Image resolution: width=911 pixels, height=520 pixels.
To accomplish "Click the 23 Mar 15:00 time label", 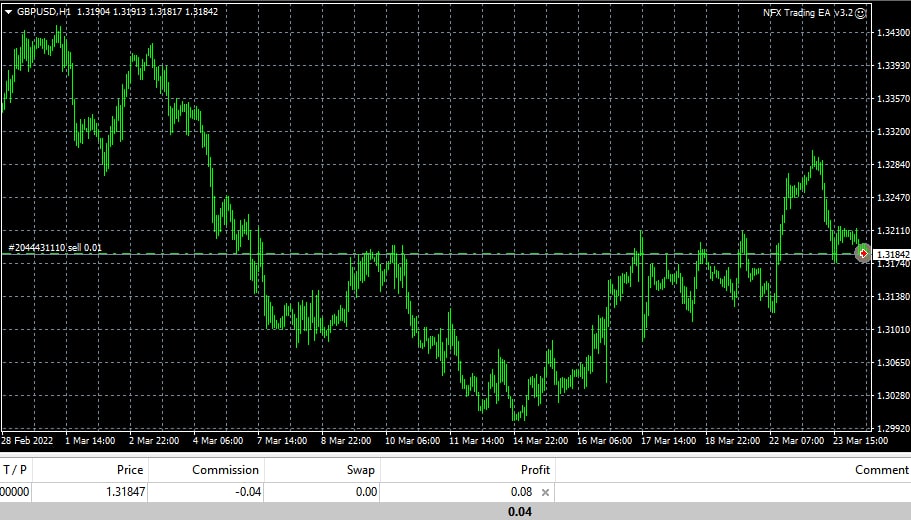I will [860, 440].
